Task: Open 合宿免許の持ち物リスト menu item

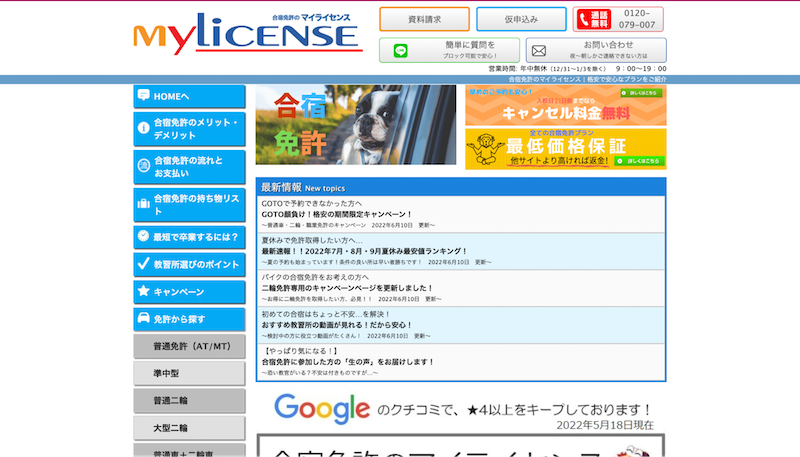Action: [189, 205]
